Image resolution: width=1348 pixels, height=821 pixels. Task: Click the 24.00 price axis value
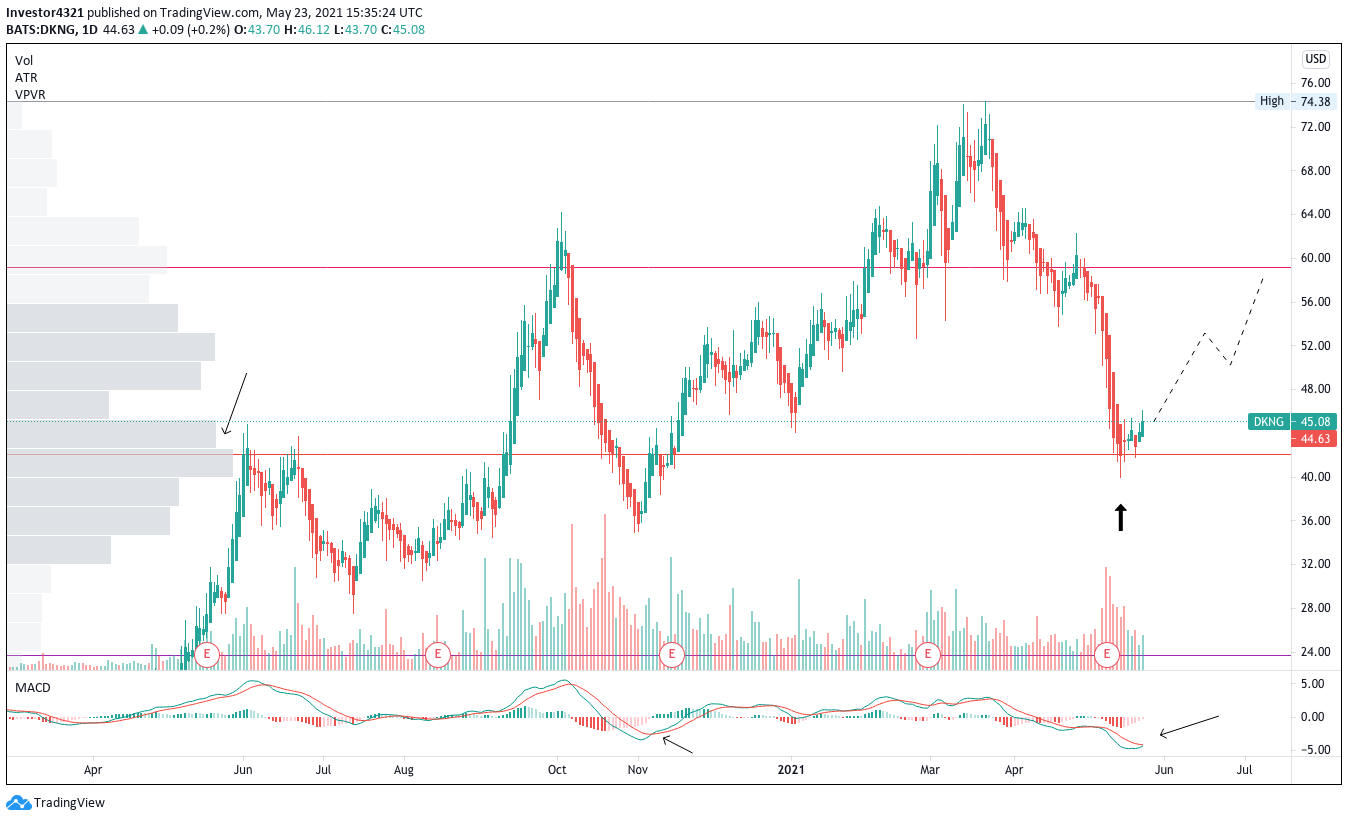click(x=1315, y=652)
